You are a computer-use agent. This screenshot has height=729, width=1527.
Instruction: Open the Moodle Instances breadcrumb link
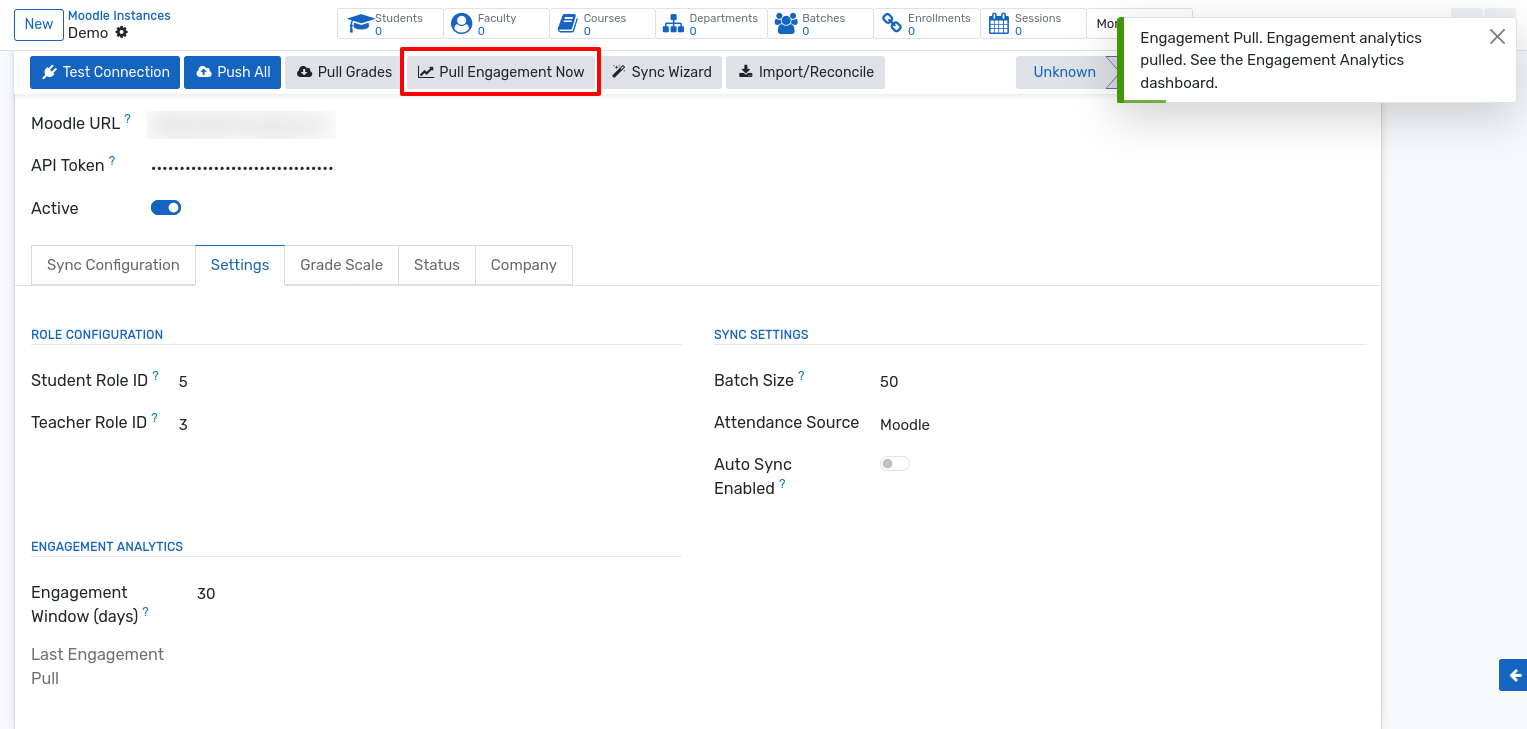(x=119, y=16)
